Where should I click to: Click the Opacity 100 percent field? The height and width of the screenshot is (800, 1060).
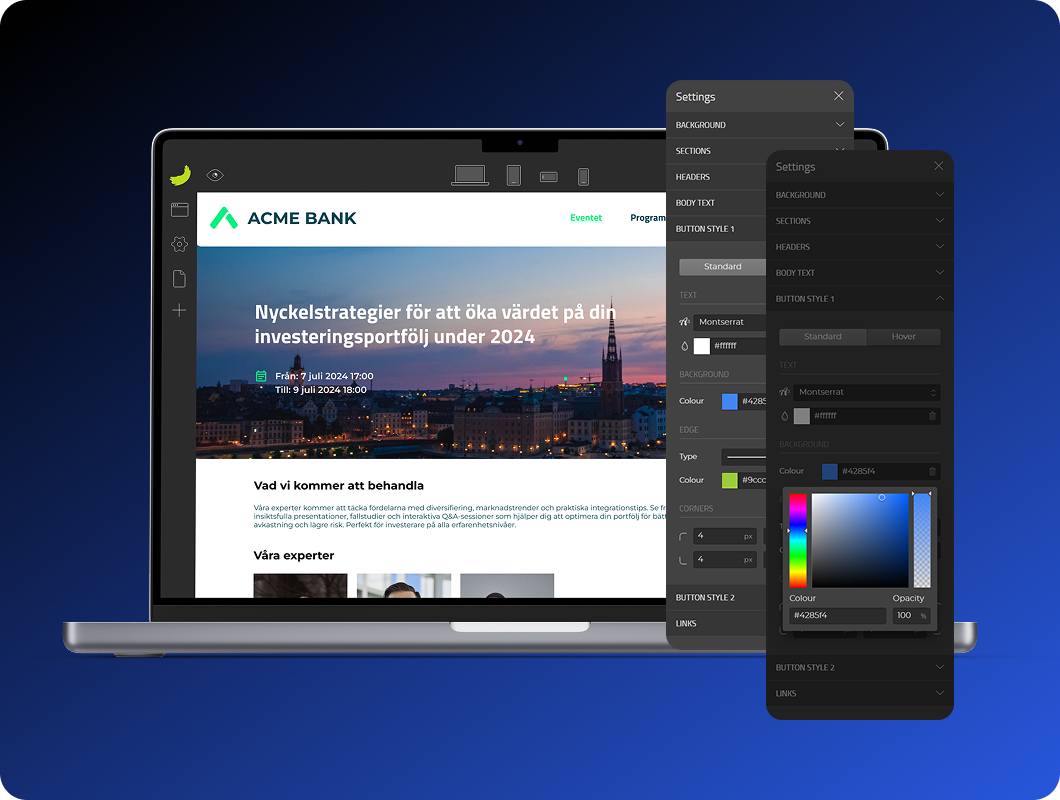pos(911,616)
